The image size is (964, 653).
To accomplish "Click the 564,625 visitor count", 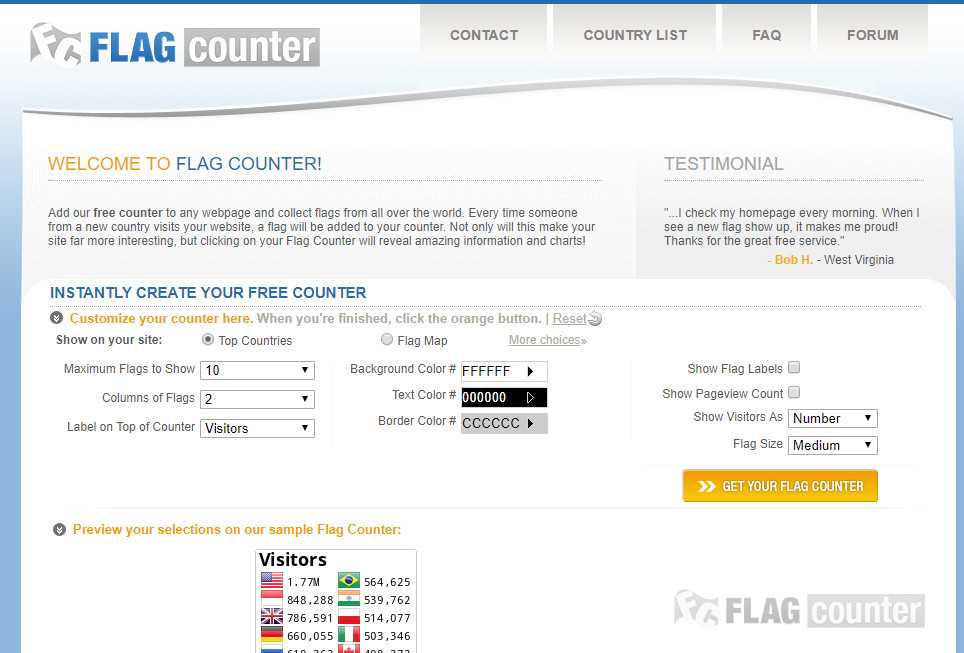I will [x=387, y=582].
